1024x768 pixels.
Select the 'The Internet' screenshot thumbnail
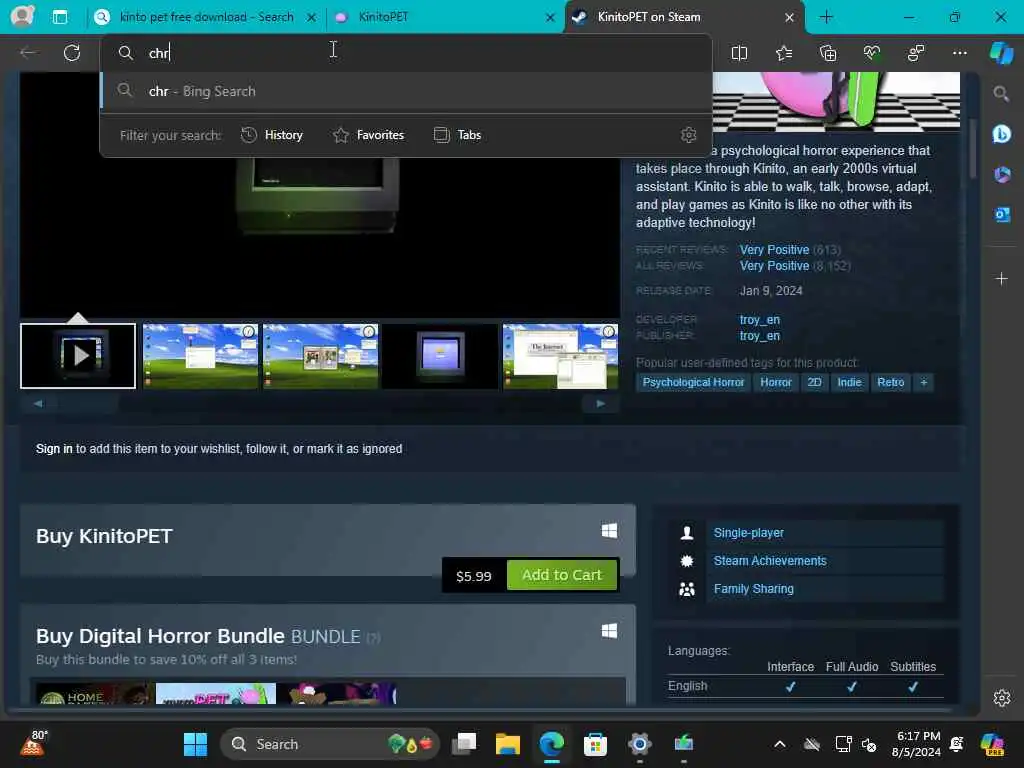coord(560,356)
